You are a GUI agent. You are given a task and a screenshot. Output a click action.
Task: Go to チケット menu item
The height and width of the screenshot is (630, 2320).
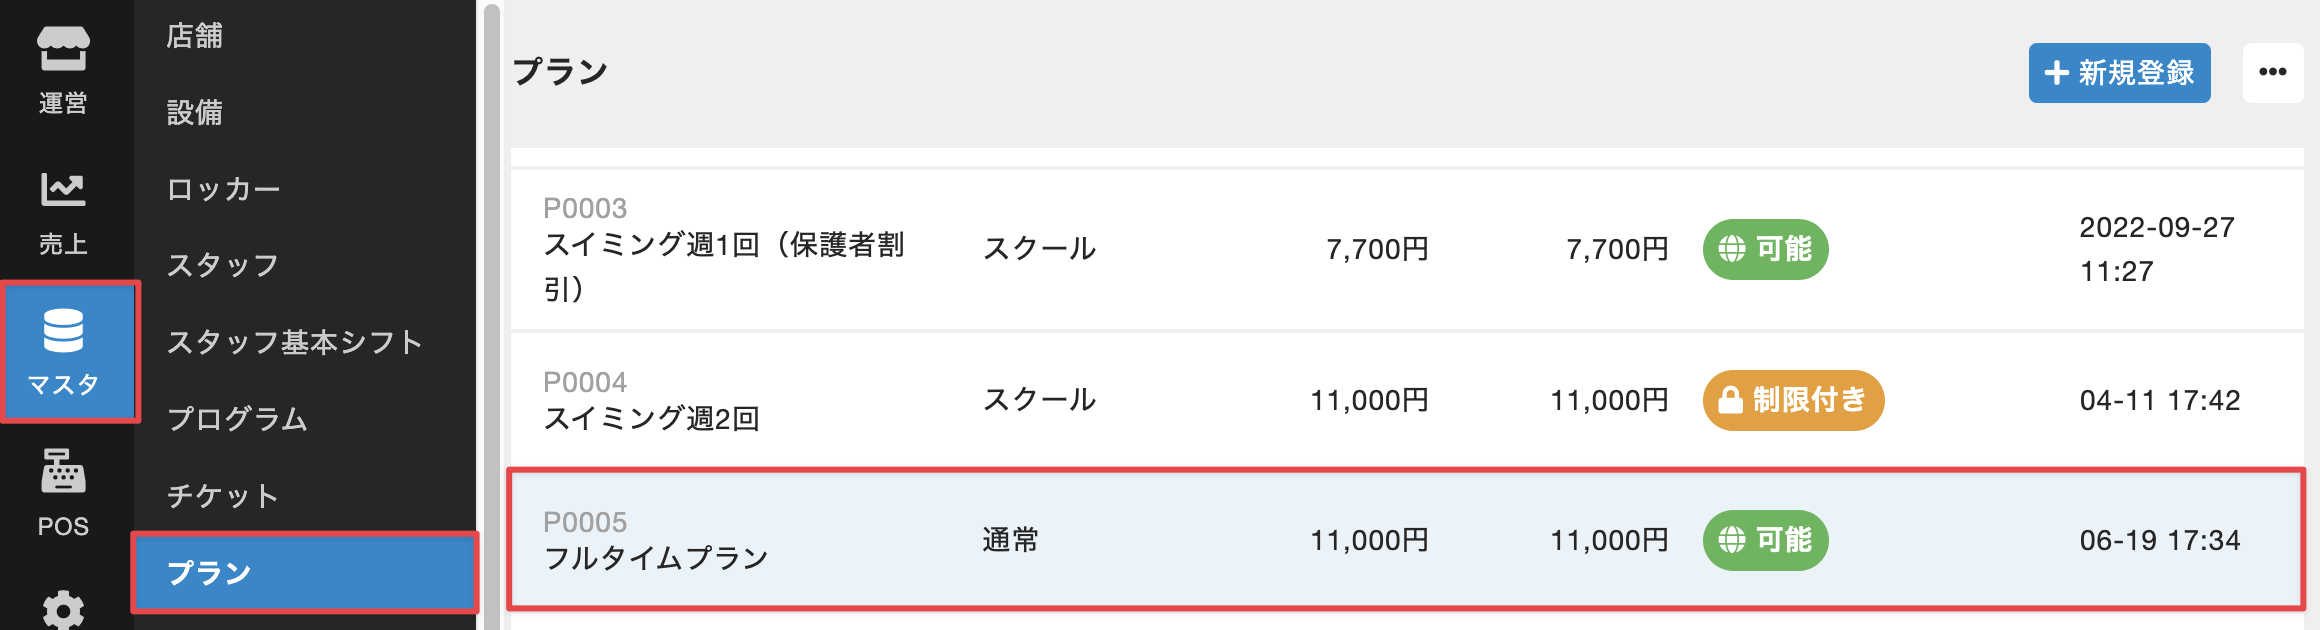(222, 495)
